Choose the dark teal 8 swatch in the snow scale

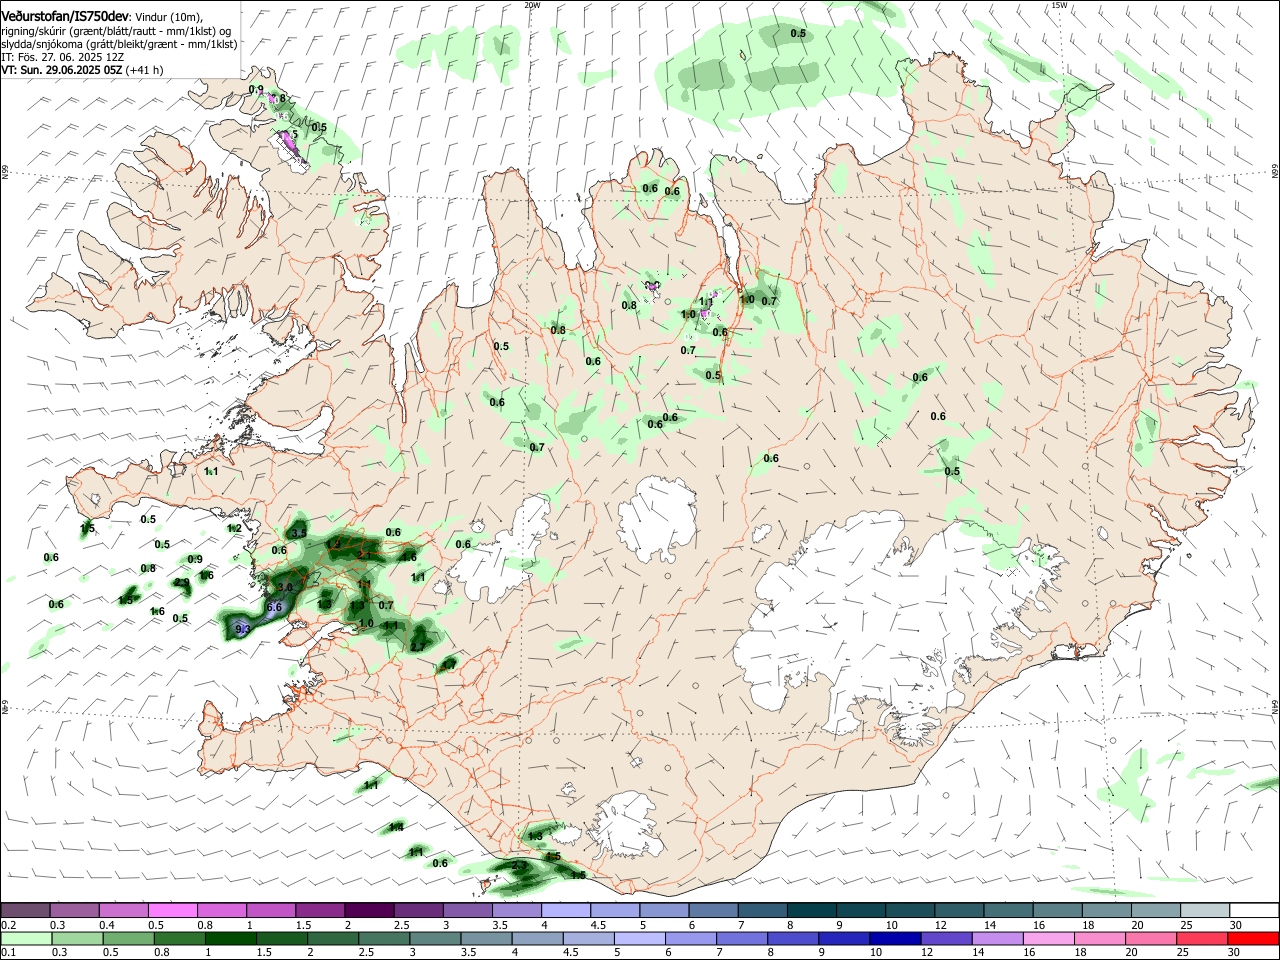(x=812, y=911)
